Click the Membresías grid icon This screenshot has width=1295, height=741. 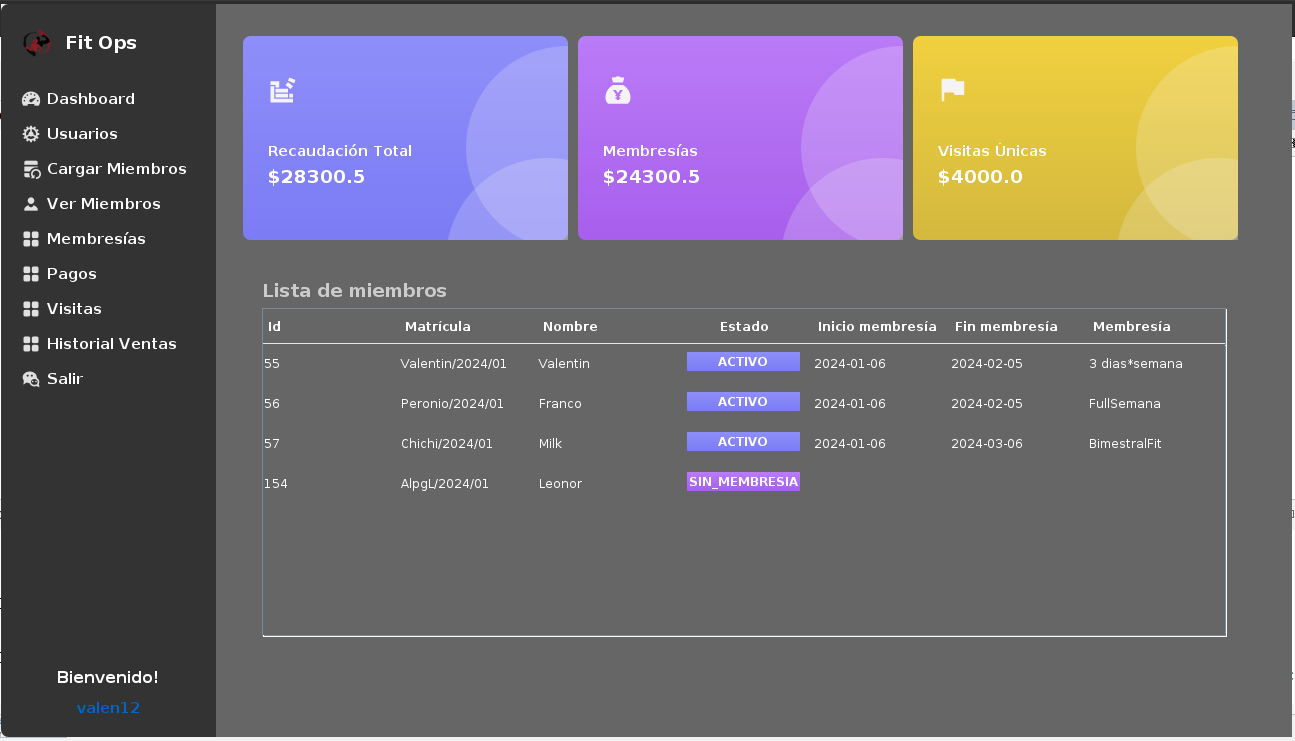(x=31, y=239)
